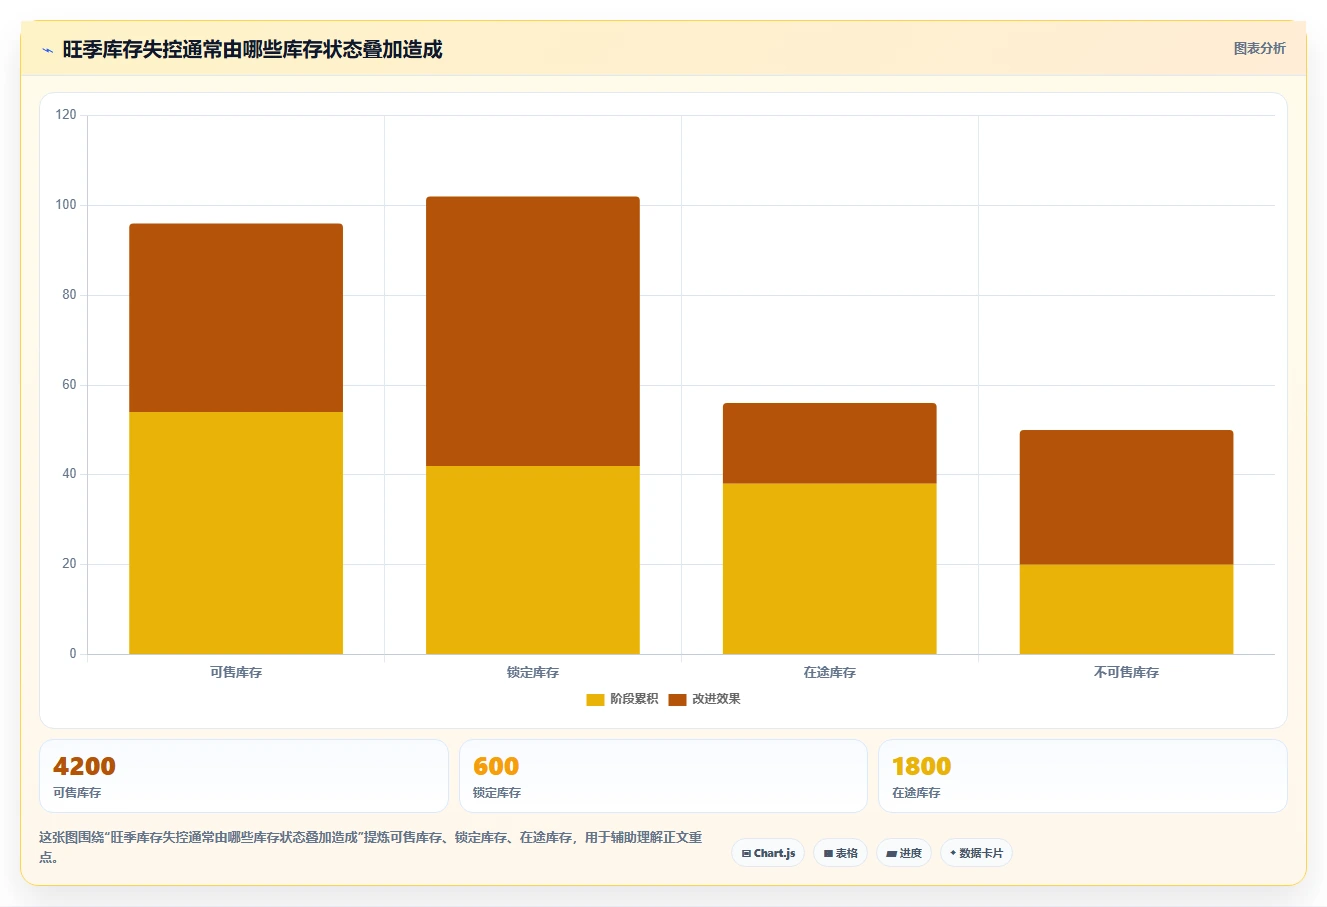This screenshot has height=907, width=1327.
Task: Click the 不可售库存 x-axis label
Action: tap(1127, 672)
